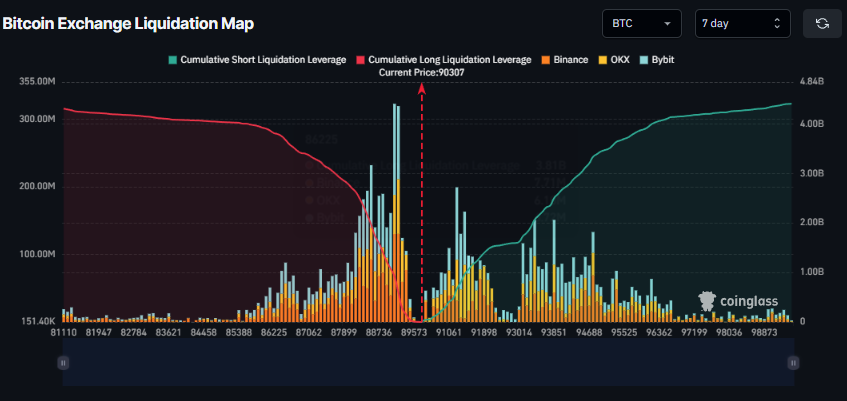
Task: Click the light blue Bybit legend swatch
Action: [643, 60]
